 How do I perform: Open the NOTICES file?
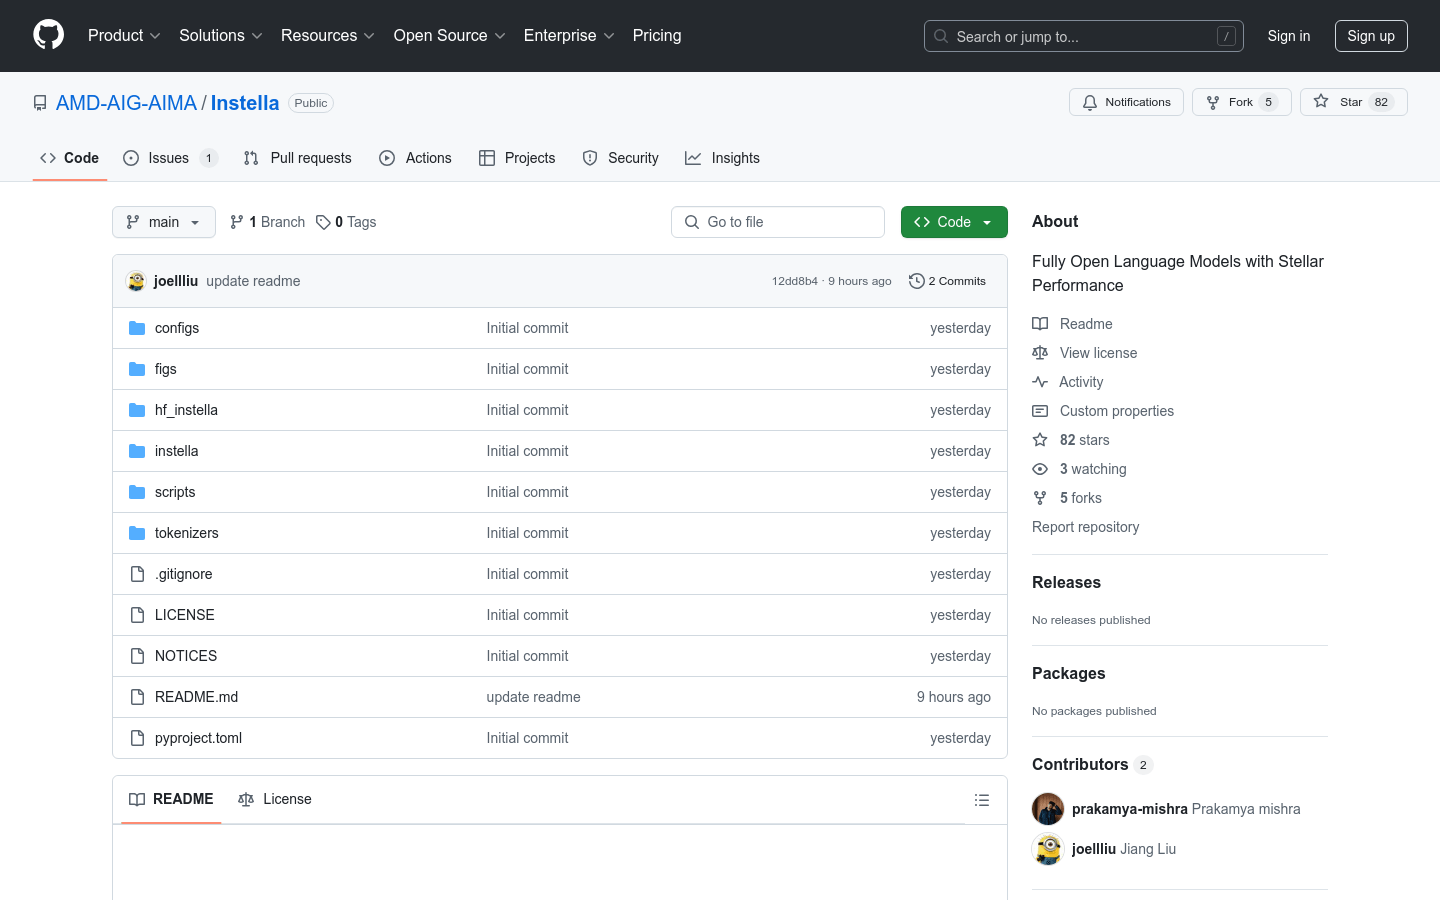point(186,656)
